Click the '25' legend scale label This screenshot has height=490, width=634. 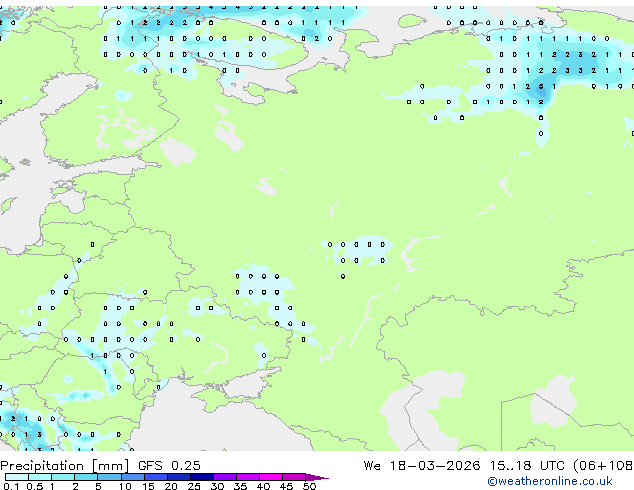click(194, 486)
